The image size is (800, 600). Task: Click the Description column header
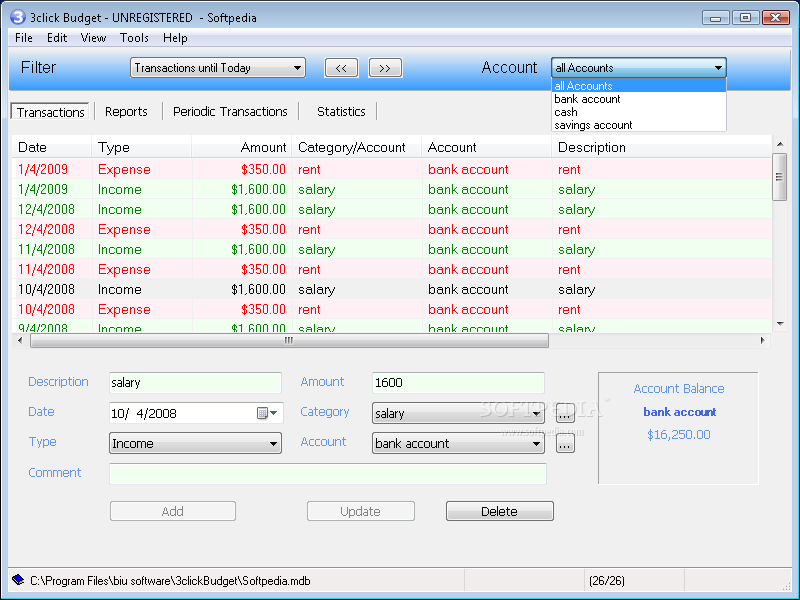661,147
